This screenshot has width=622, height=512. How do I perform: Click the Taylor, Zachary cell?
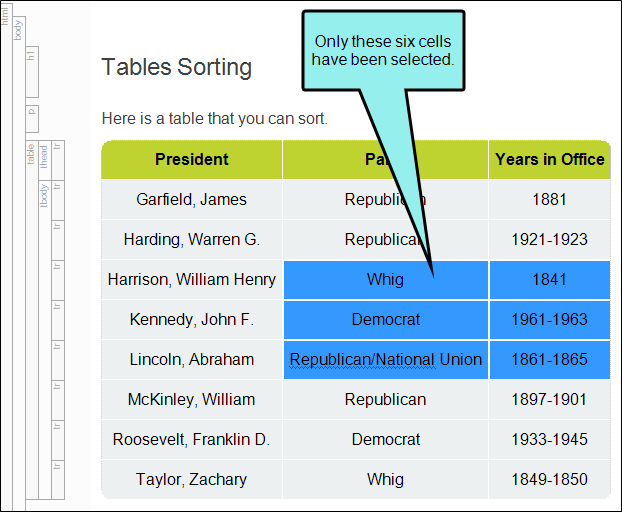(x=192, y=479)
